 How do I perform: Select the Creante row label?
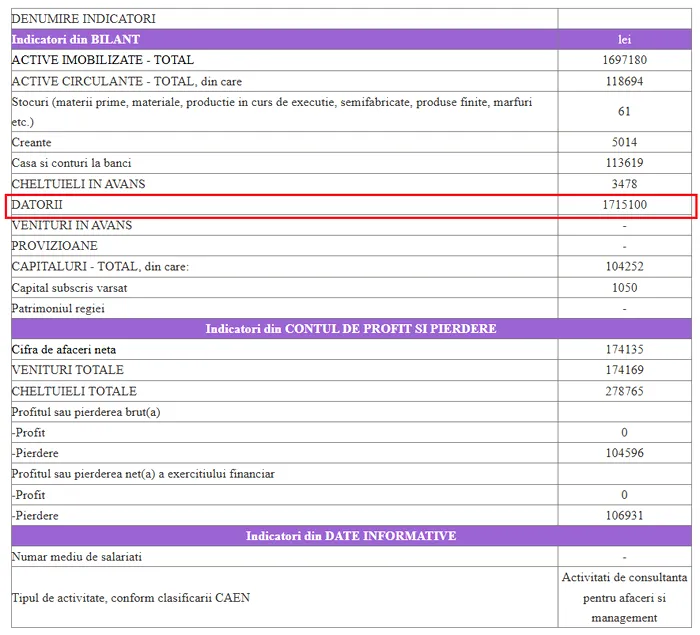point(31,142)
